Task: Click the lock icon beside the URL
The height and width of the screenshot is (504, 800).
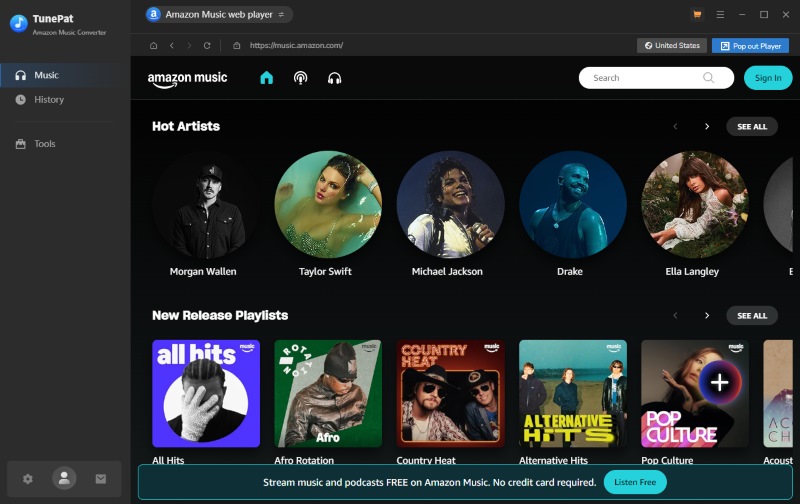Action: click(x=237, y=45)
